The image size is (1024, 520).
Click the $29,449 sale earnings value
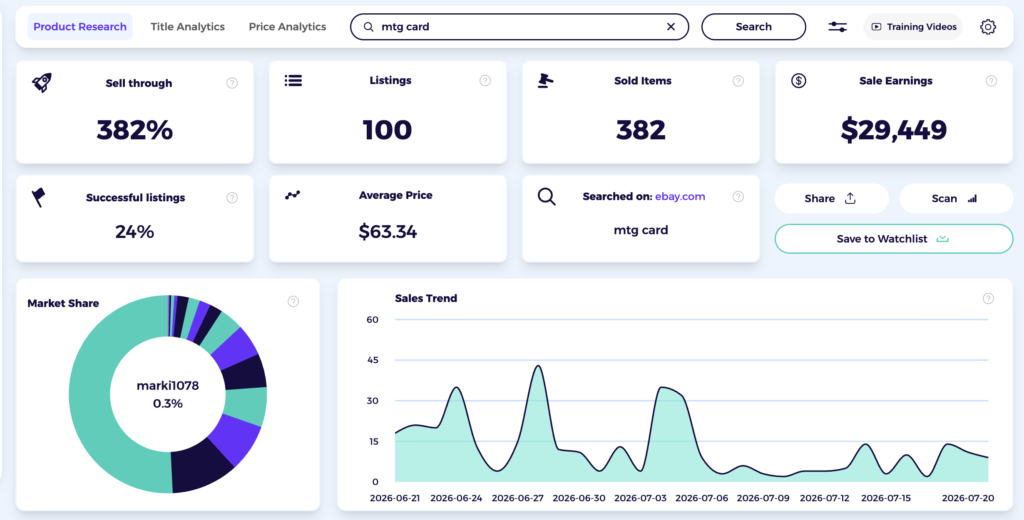[893, 130]
